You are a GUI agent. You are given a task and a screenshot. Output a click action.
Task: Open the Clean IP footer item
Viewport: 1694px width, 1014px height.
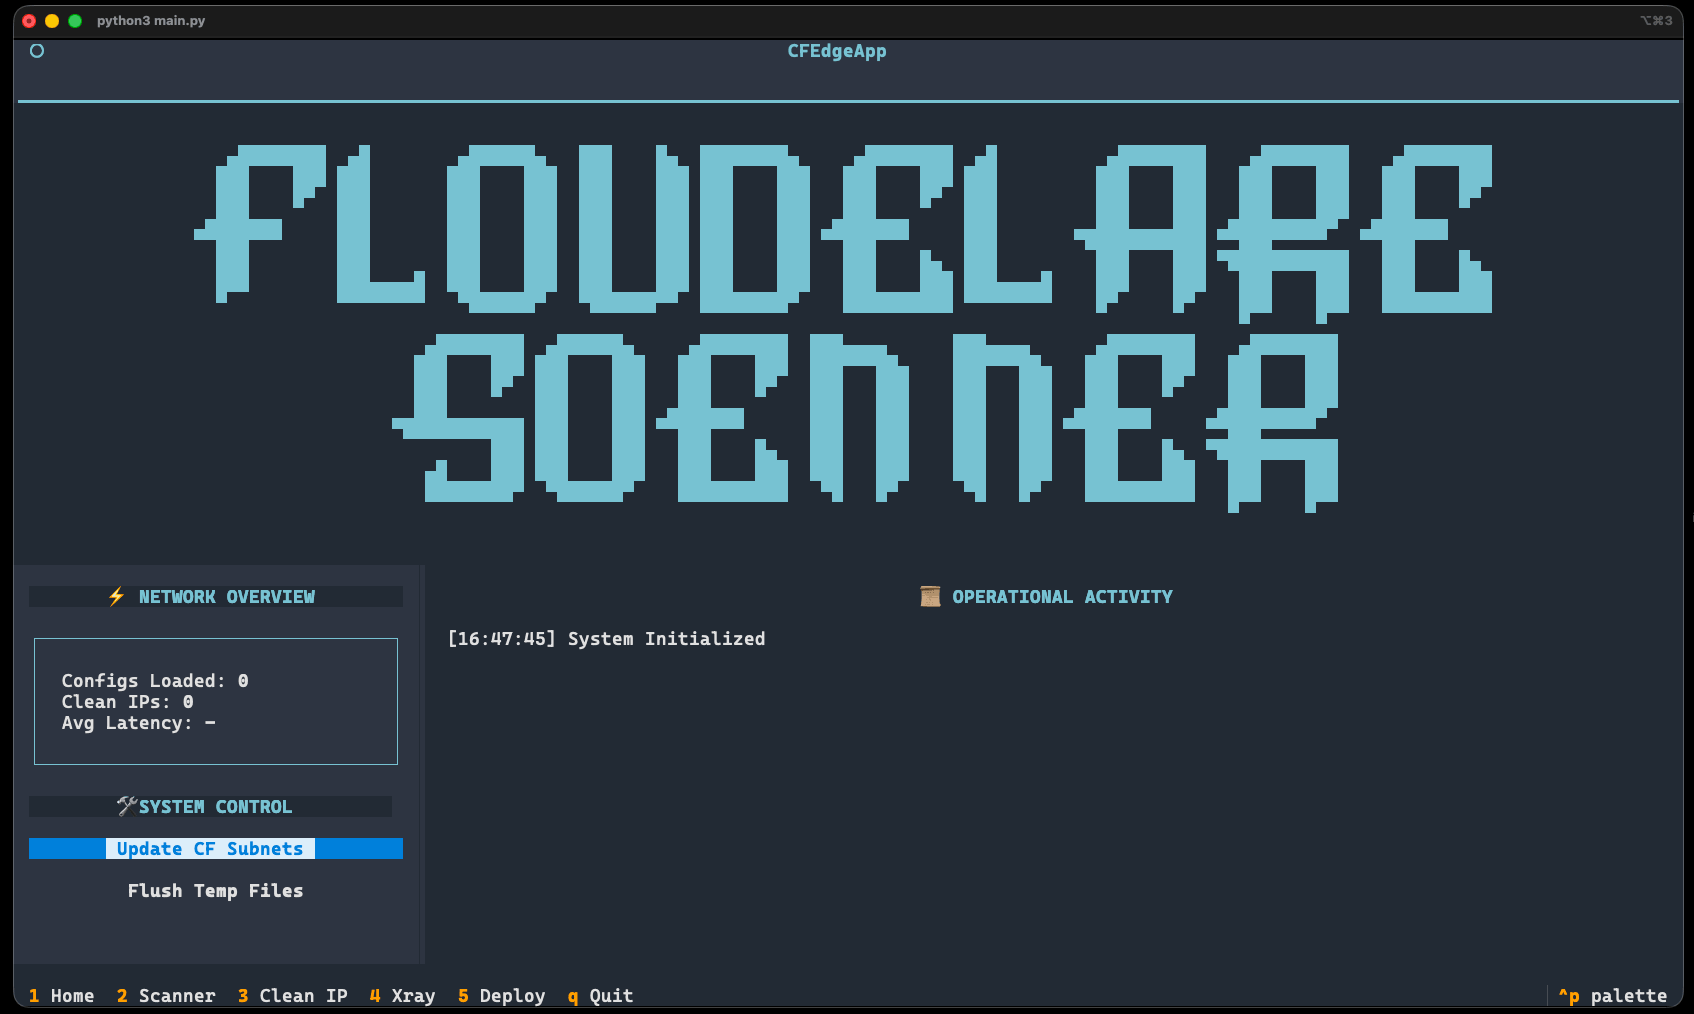tap(293, 996)
